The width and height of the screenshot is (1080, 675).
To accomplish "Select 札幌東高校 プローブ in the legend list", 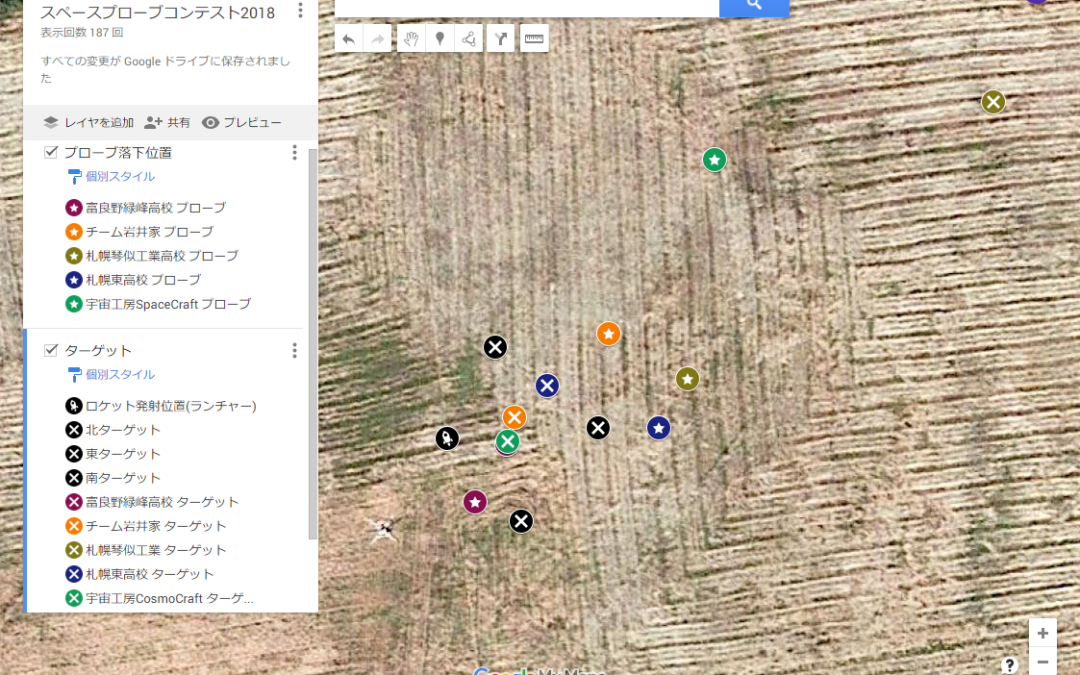I will point(143,280).
